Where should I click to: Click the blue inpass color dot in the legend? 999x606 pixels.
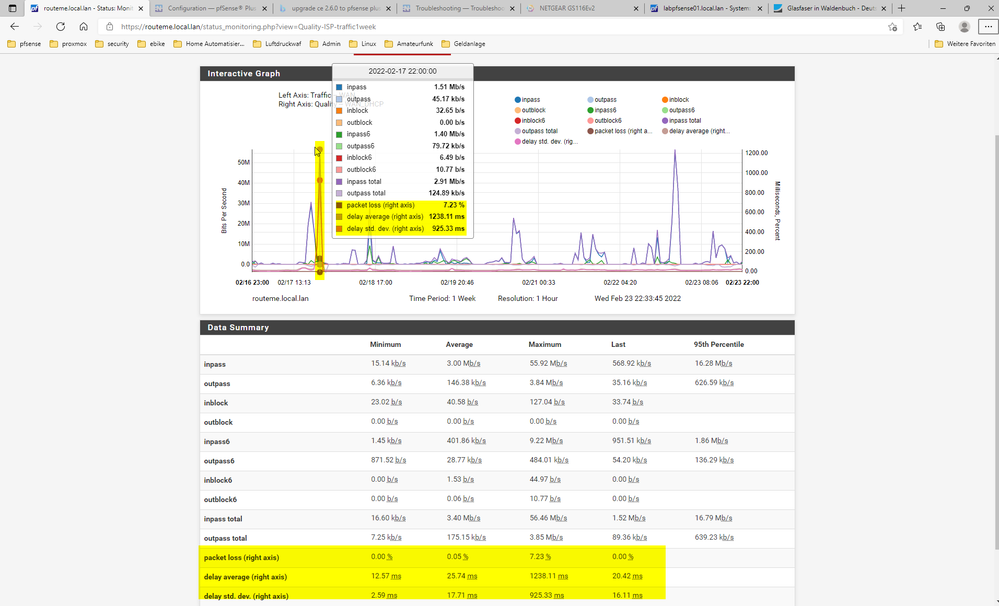[x=518, y=99]
